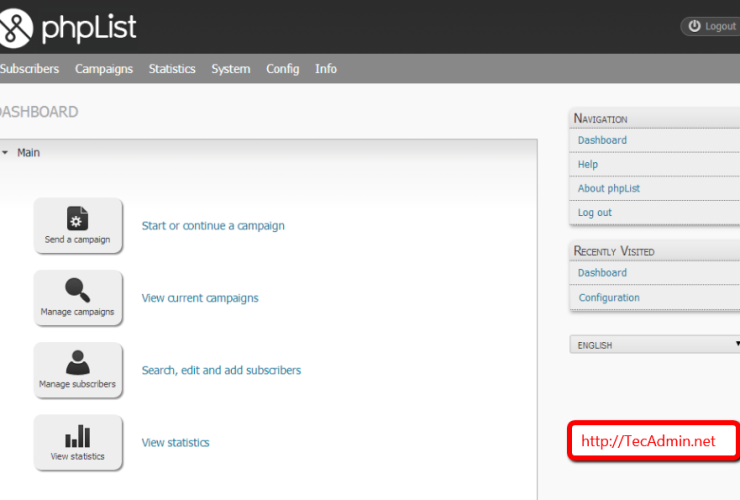Open the English language dropdown

(654, 345)
